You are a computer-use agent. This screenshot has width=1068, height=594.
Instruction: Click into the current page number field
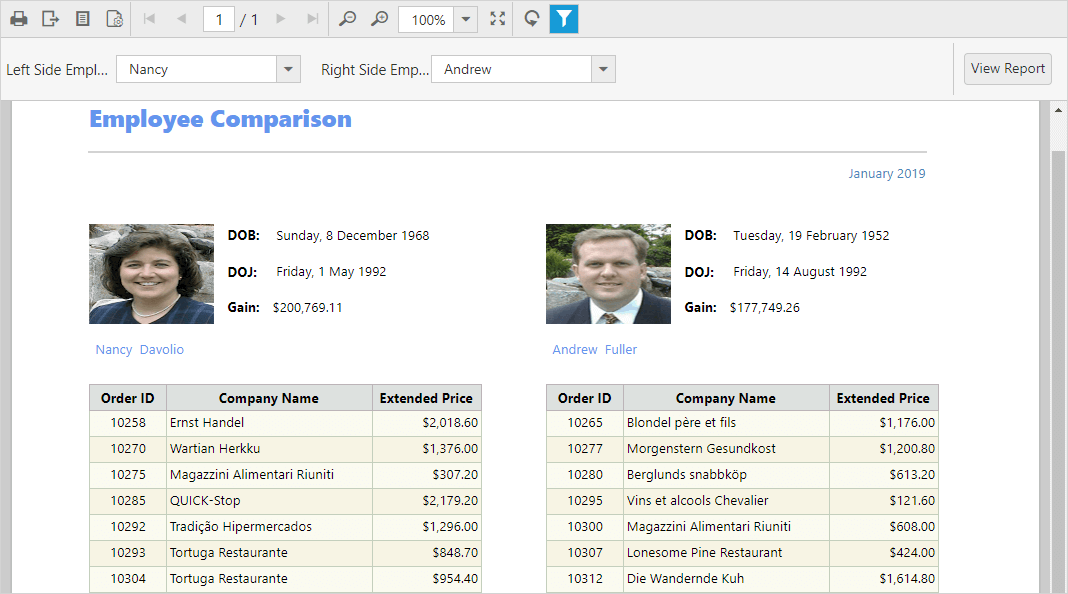click(x=218, y=19)
